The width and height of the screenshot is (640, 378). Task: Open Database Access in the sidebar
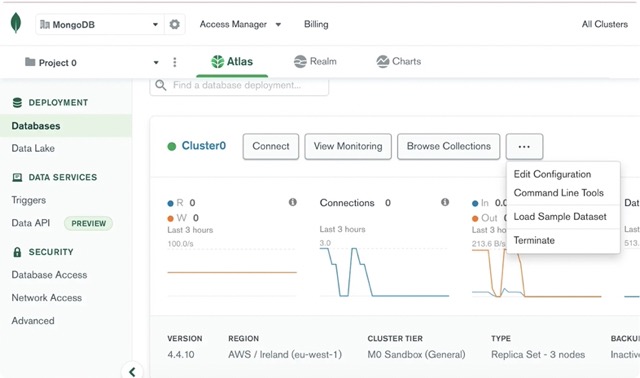point(49,275)
